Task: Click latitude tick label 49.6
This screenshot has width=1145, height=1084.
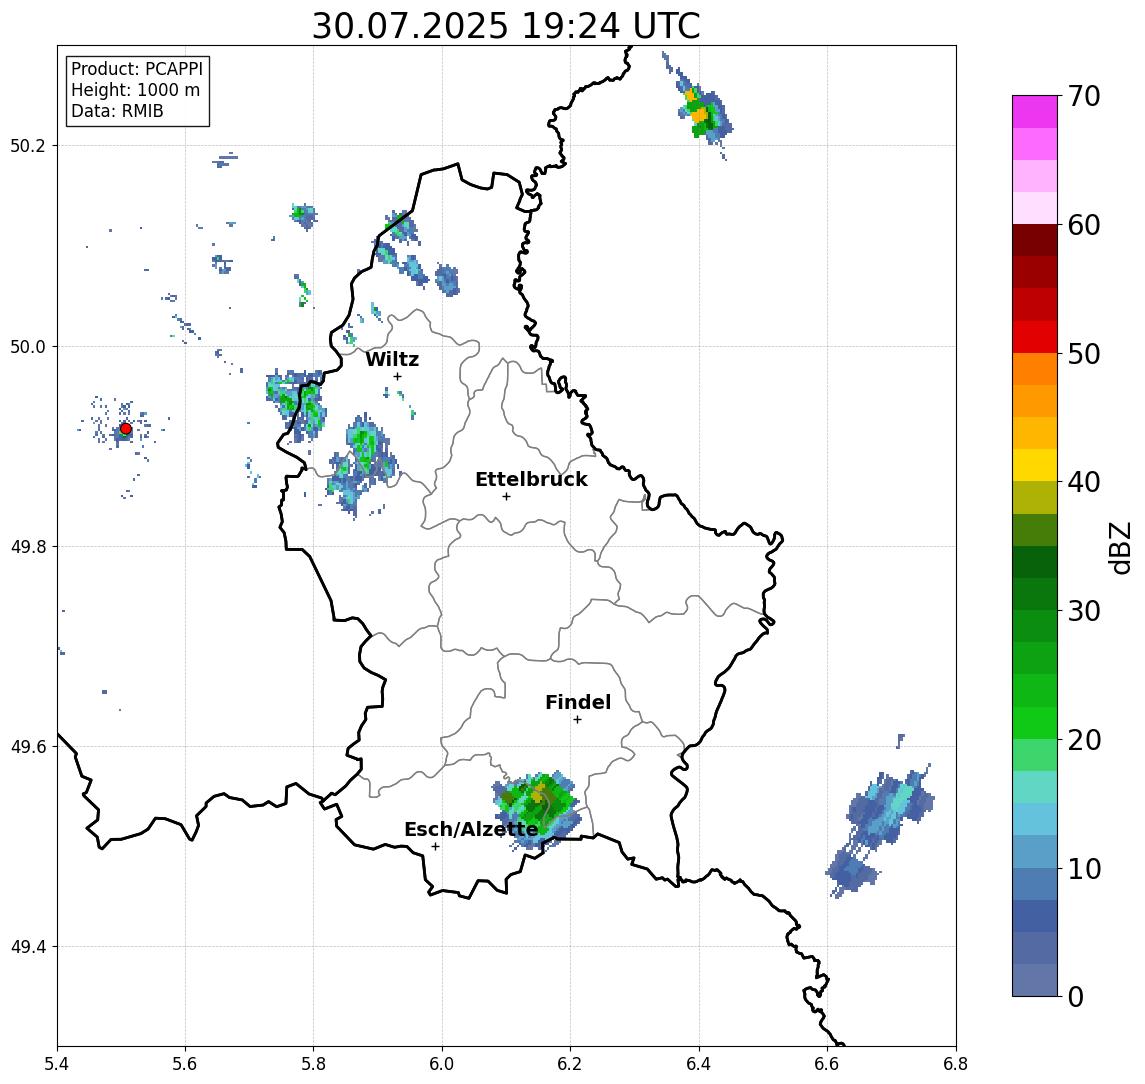Action: [28, 747]
